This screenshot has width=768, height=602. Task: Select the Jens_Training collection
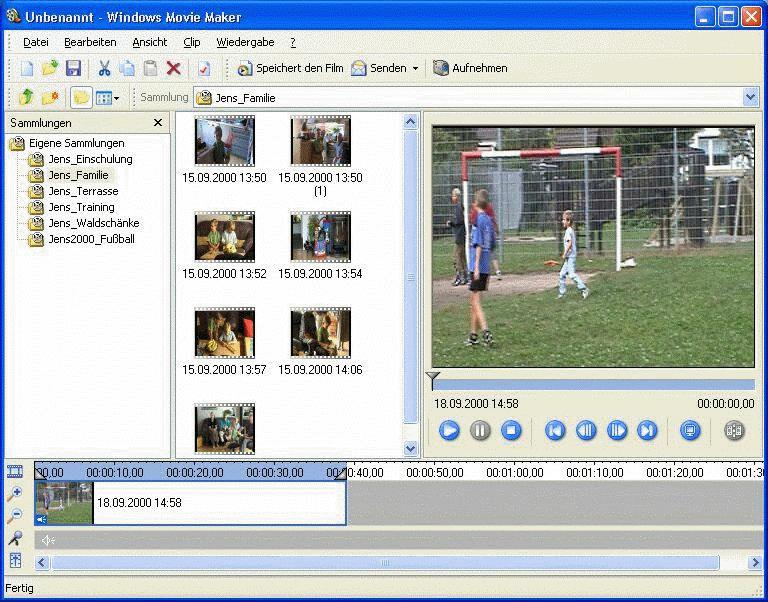pos(72,207)
